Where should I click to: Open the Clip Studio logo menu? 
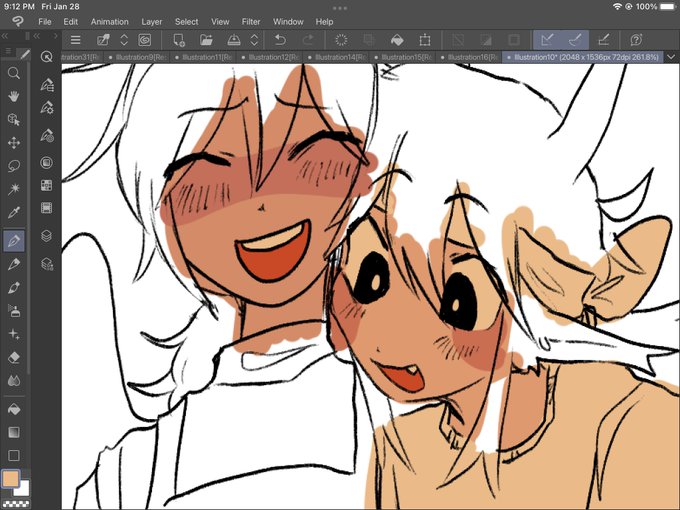pos(17,21)
